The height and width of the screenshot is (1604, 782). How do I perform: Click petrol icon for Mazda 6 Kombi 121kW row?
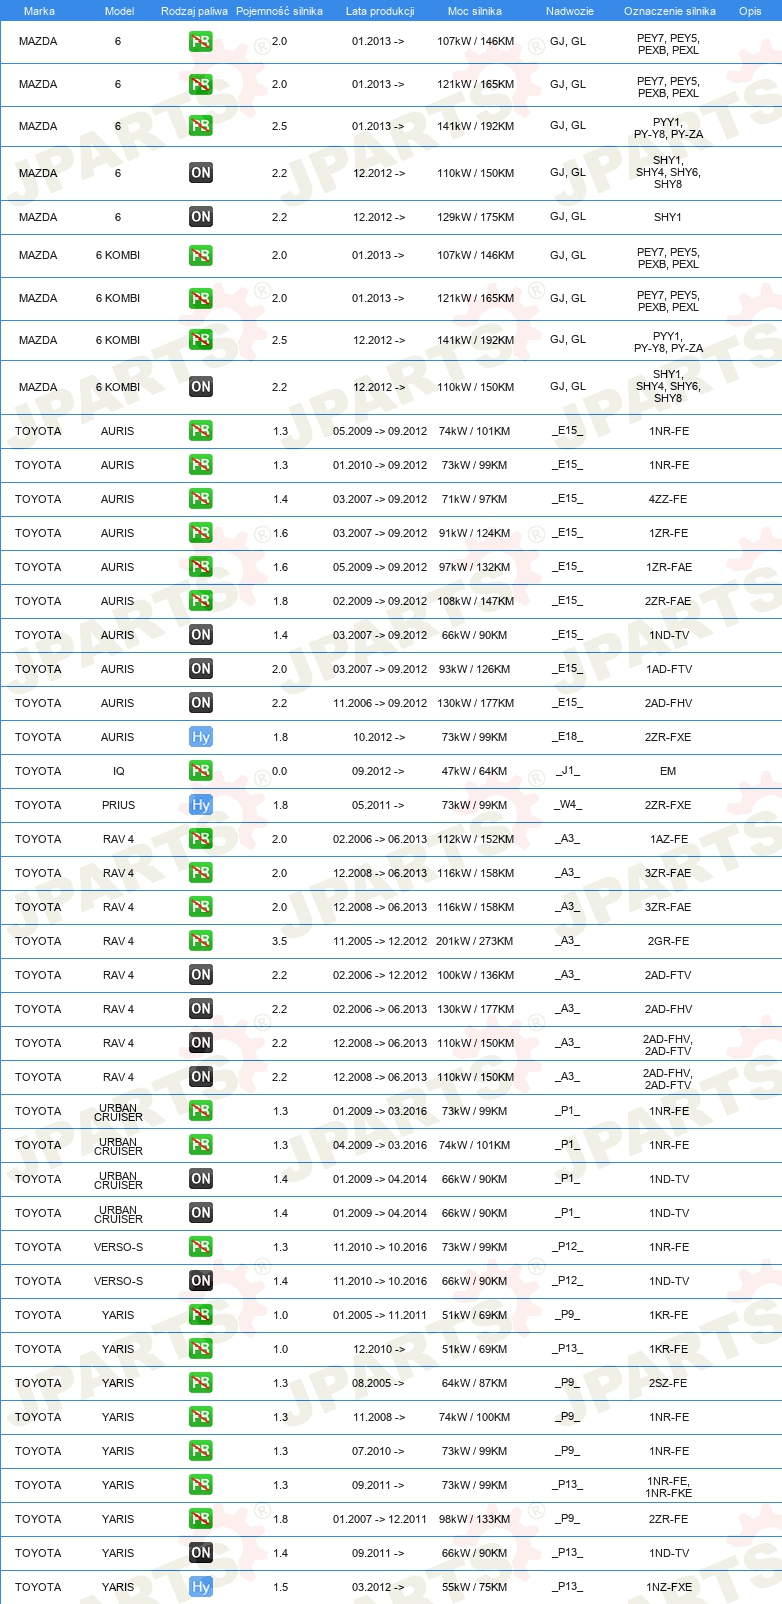pyautogui.click(x=201, y=298)
